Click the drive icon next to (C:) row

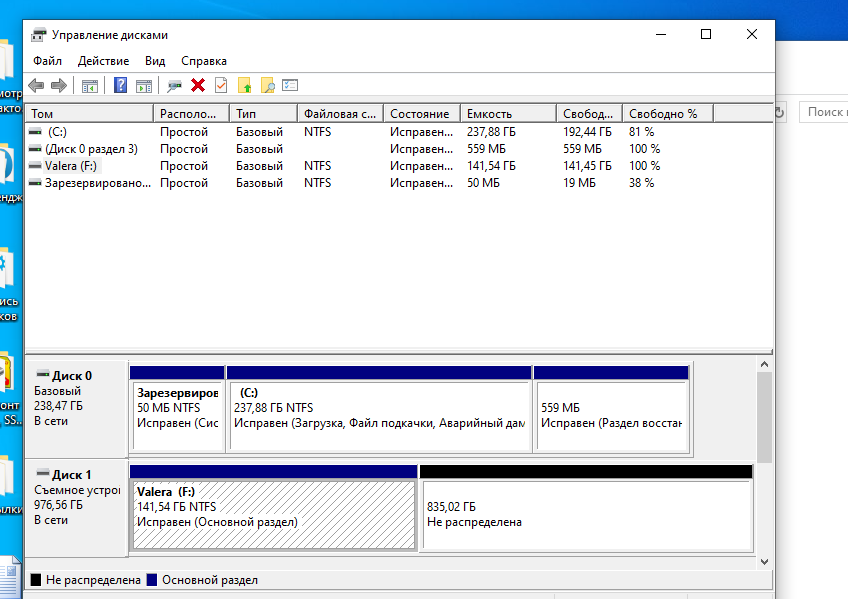pyautogui.click(x=35, y=131)
